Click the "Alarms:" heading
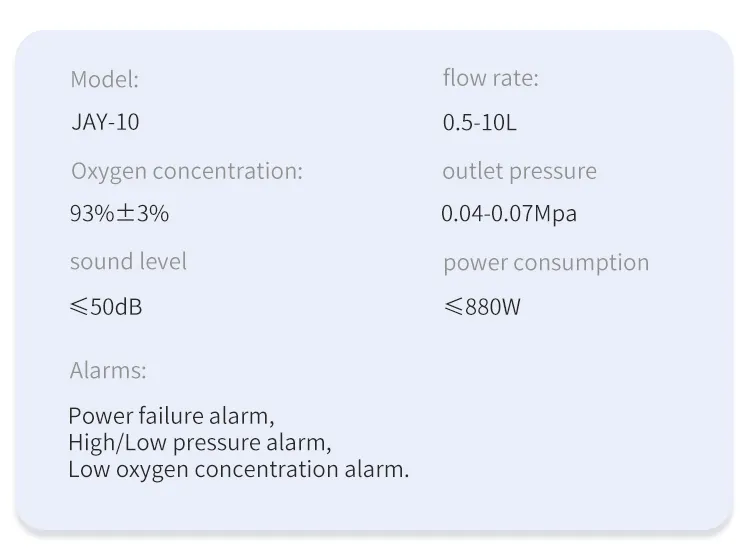The image size is (750, 557). click(x=108, y=371)
